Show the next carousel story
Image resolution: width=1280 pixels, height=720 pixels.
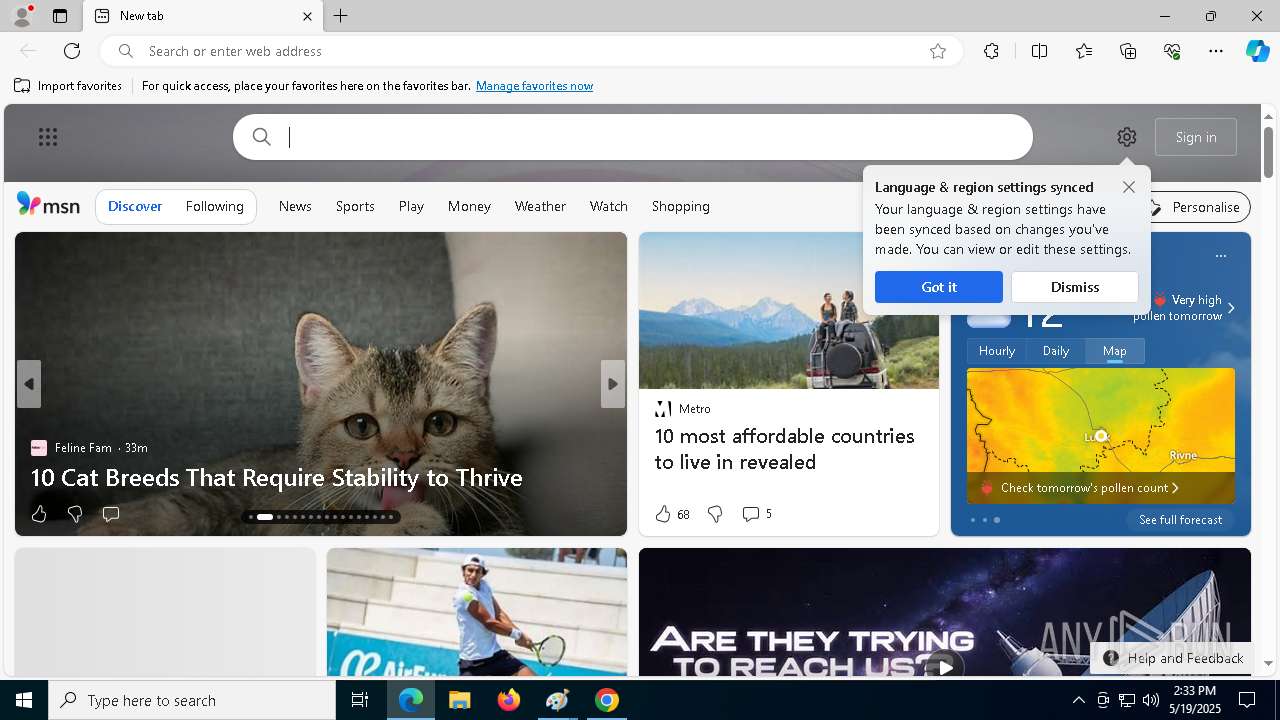[613, 384]
